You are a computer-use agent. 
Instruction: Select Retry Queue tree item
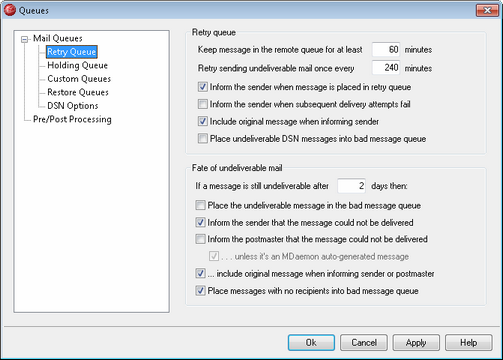pos(72,52)
